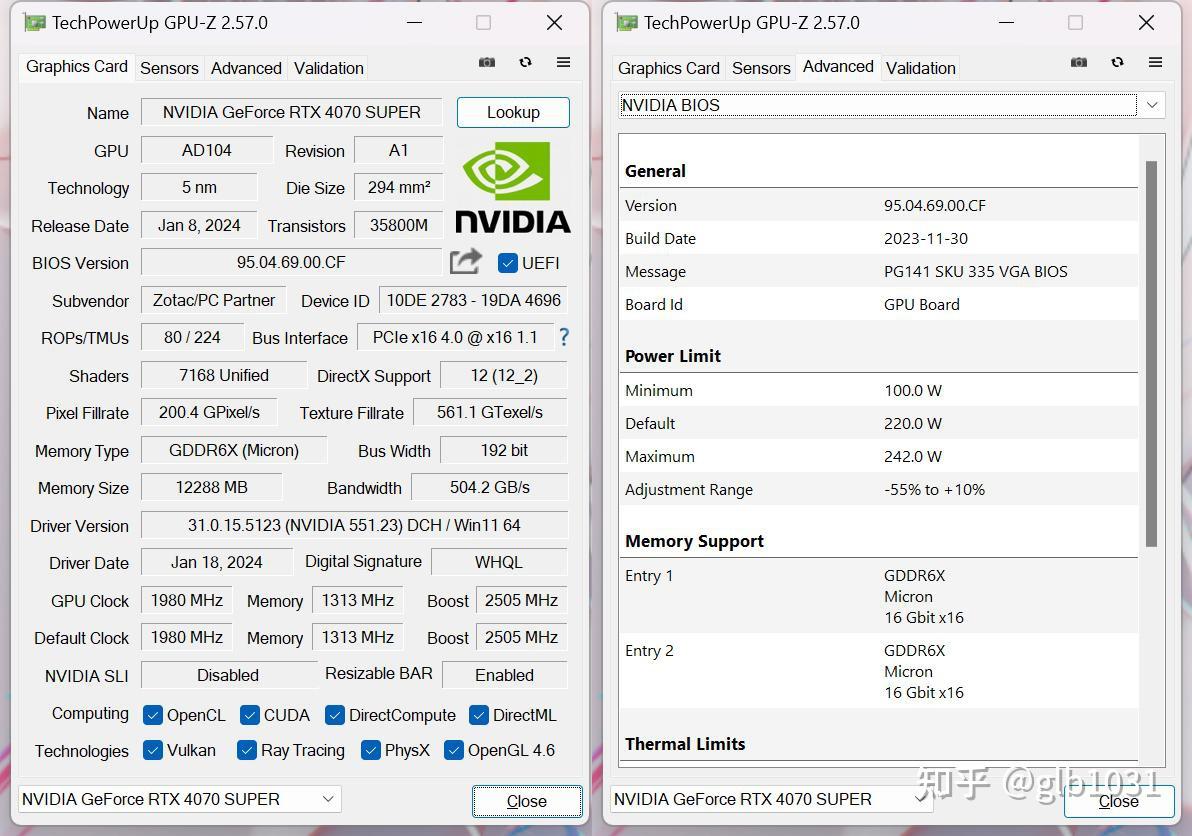The width and height of the screenshot is (1192, 836).
Task: Open the hamburger menu in left GPU-Z window
Action: pyautogui.click(x=563, y=62)
